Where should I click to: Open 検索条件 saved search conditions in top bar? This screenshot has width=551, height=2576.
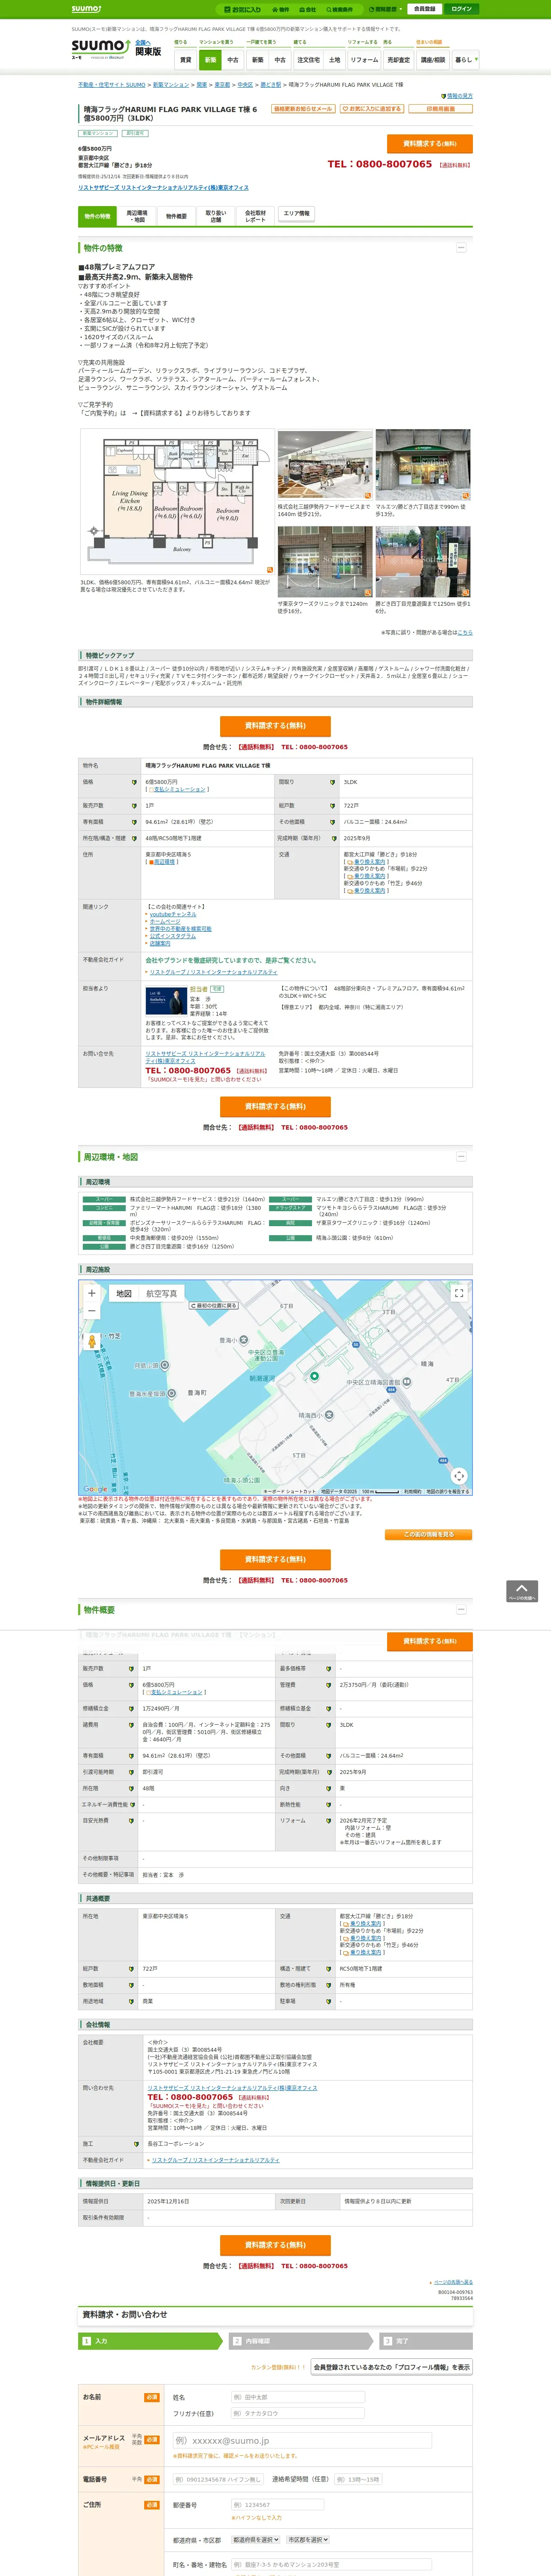339,9
